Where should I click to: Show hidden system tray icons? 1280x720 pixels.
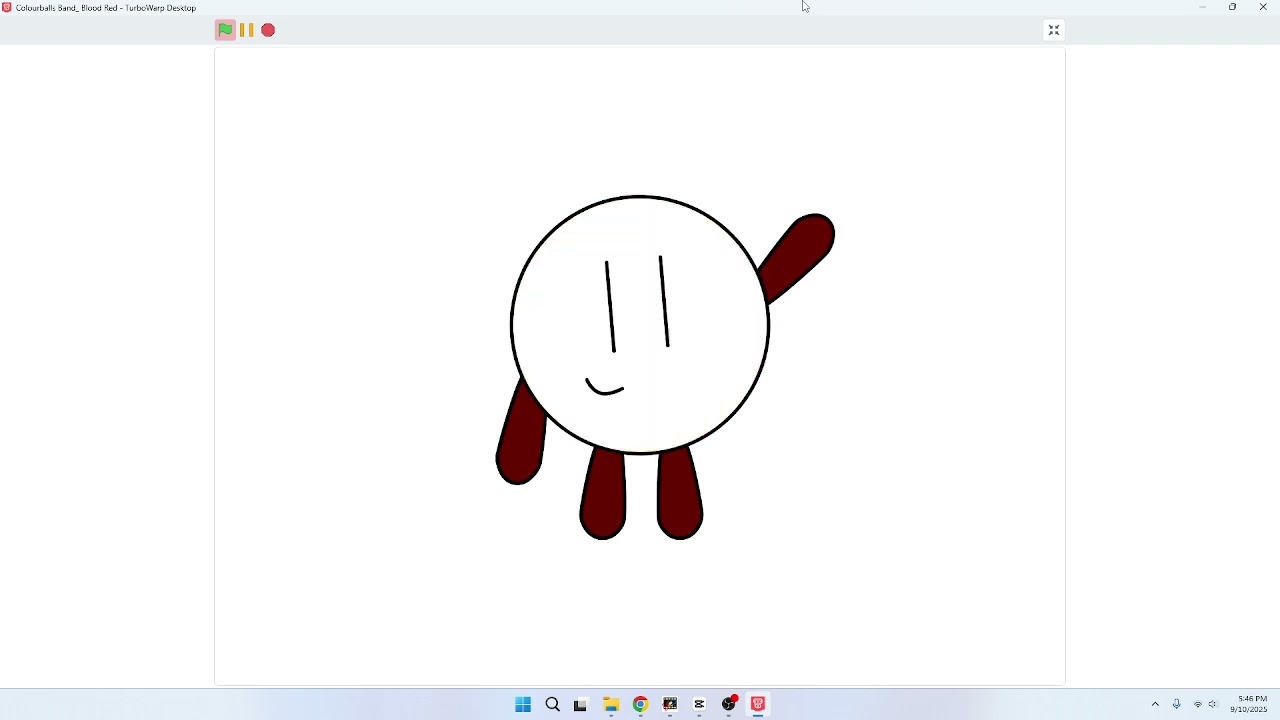click(x=1156, y=705)
